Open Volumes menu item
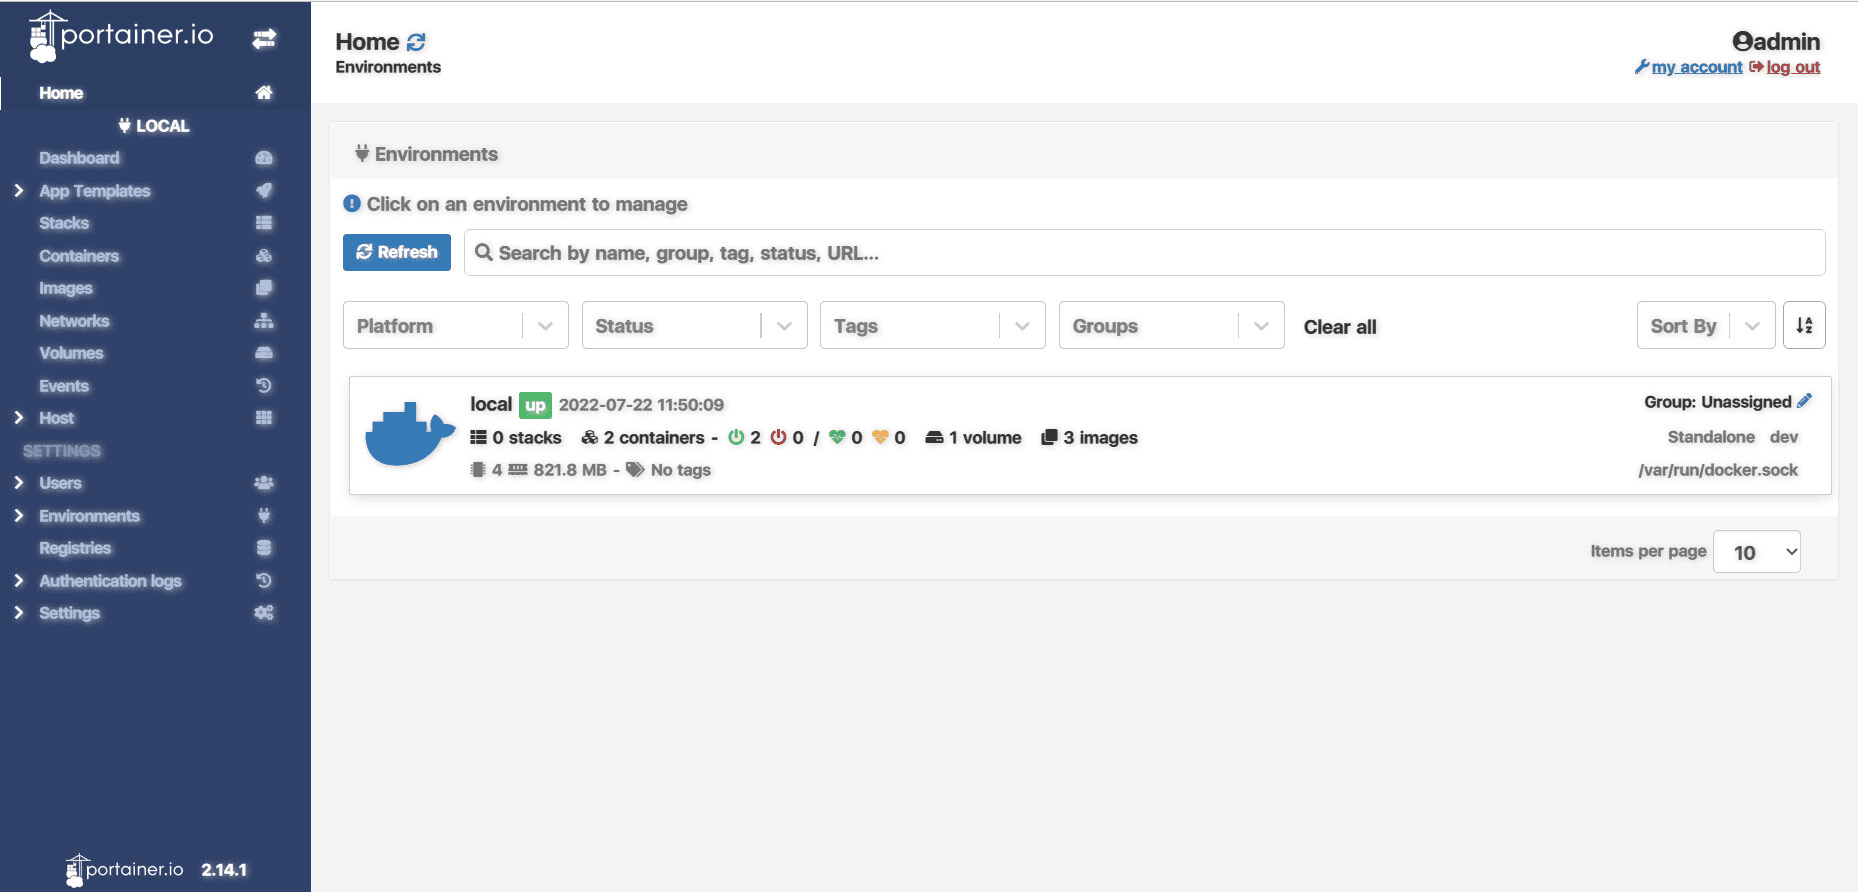The width and height of the screenshot is (1858, 892). point(71,353)
